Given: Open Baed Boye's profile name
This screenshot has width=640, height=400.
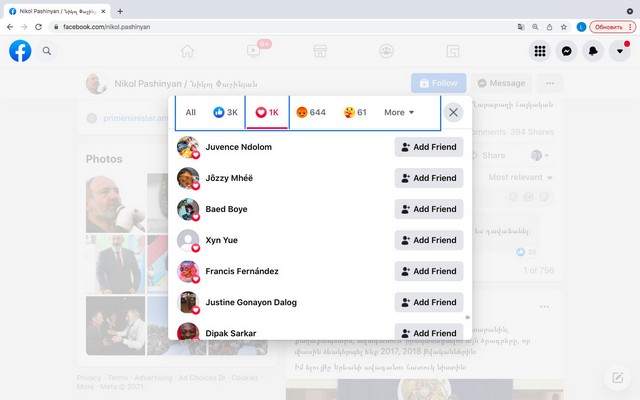Looking at the screenshot, I should click(226, 209).
